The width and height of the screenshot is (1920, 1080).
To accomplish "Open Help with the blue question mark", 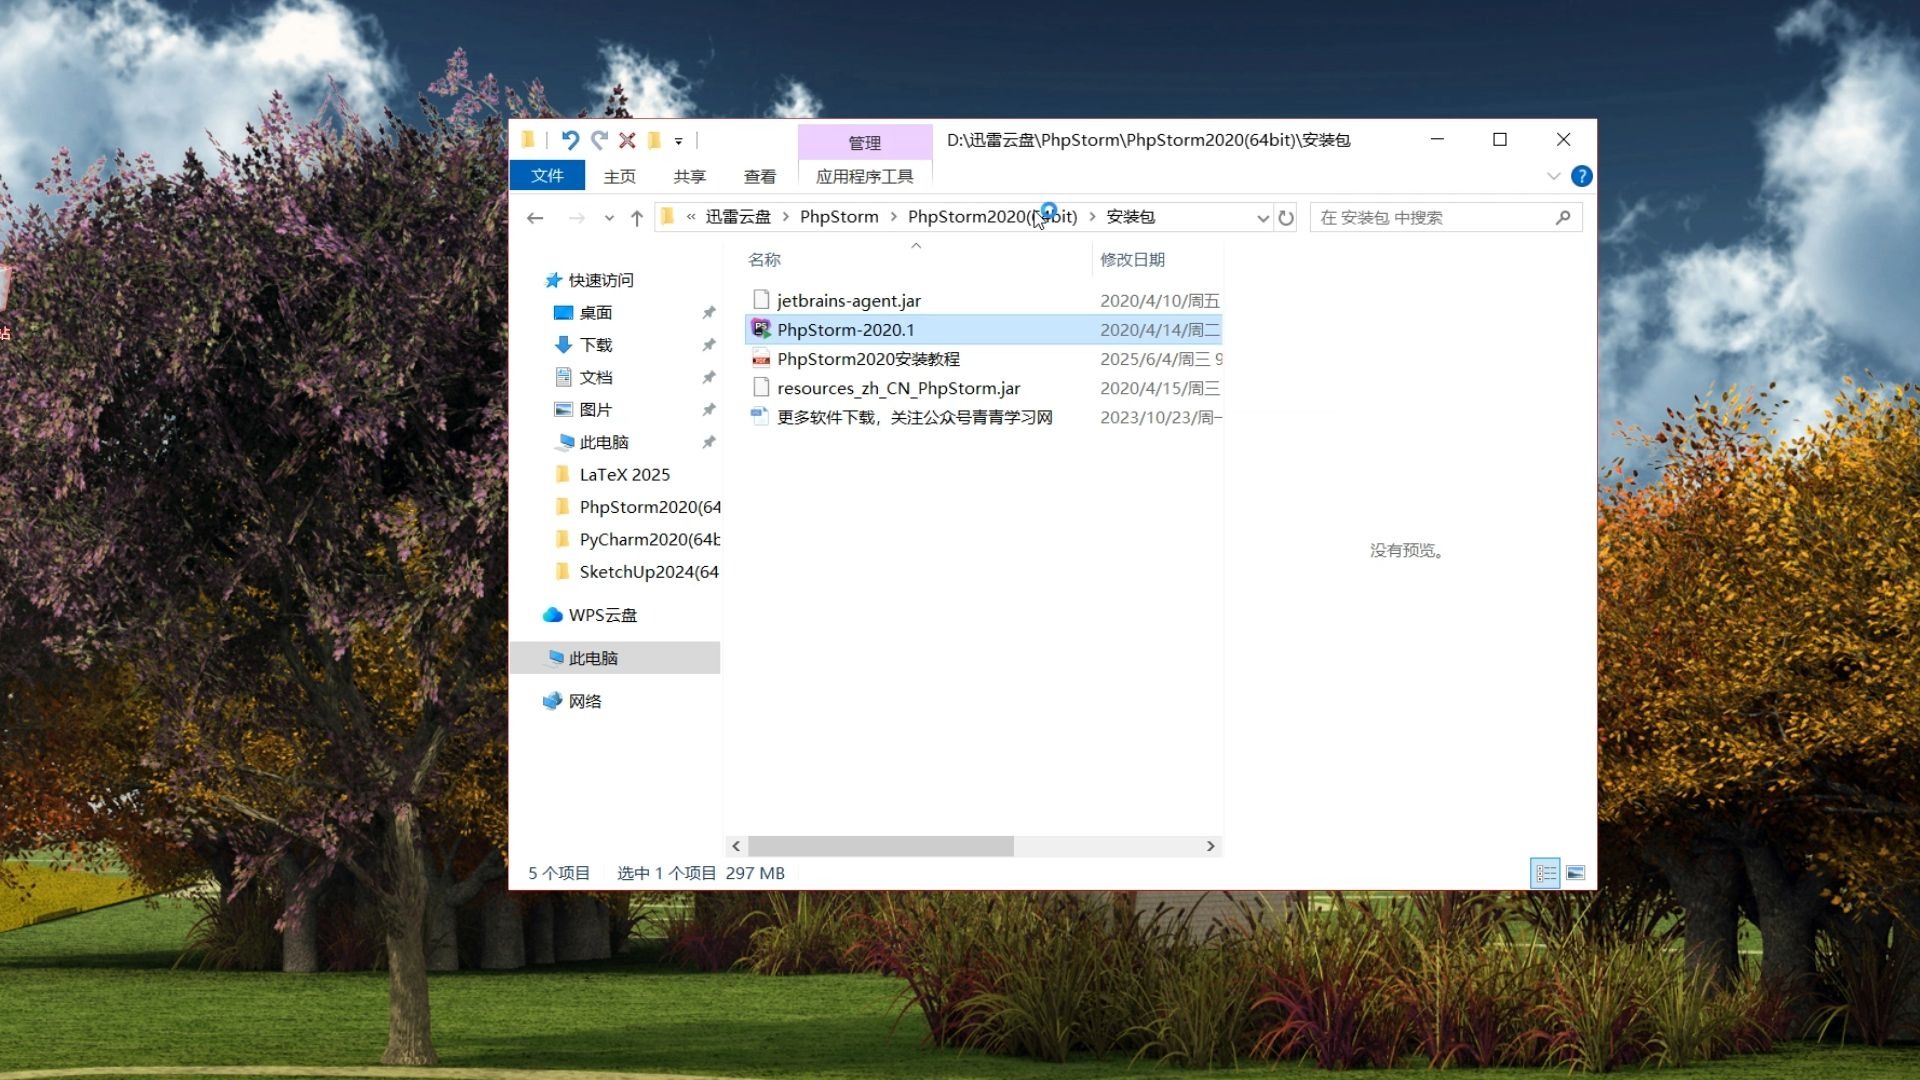I will (x=1581, y=176).
